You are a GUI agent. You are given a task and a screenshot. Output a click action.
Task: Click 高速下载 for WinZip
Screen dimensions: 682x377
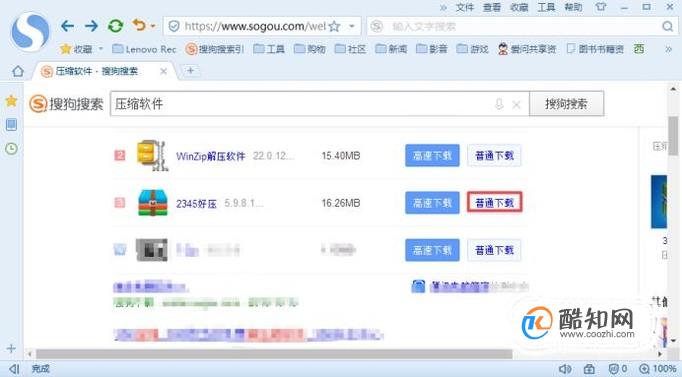point(432,155)
